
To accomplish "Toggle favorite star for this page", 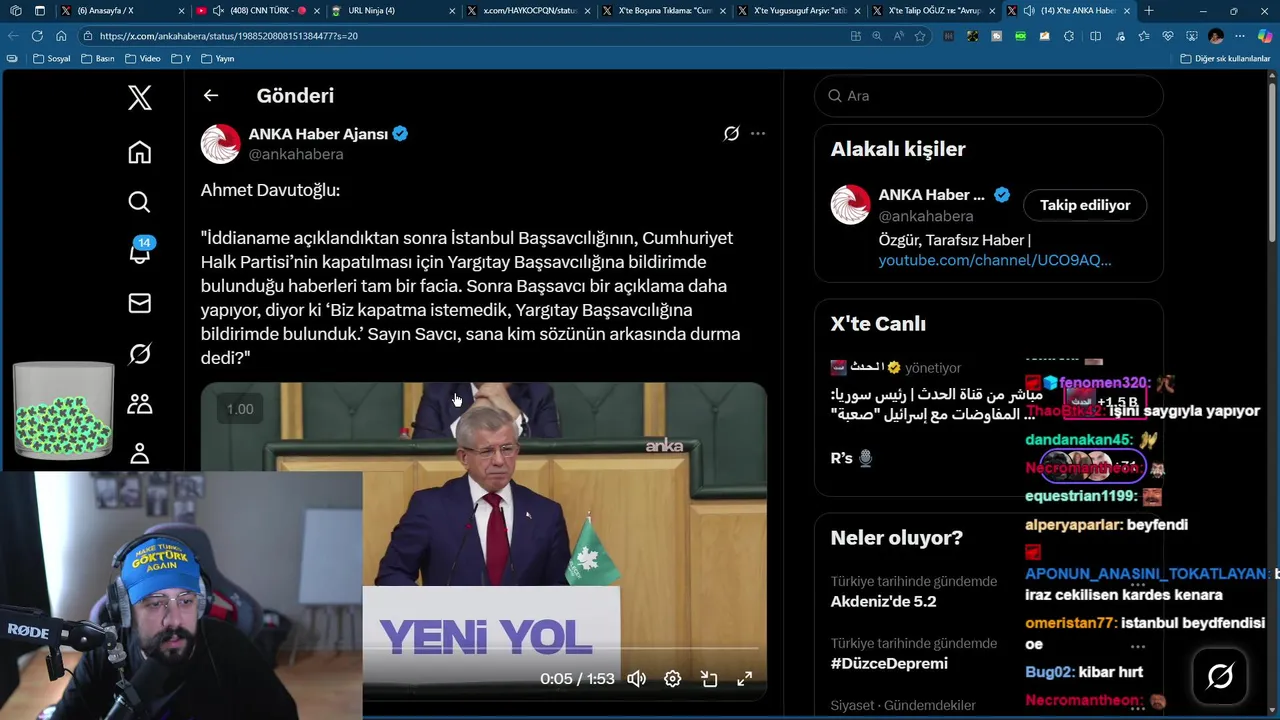I will pyautogui.click(x=920, y=36).
